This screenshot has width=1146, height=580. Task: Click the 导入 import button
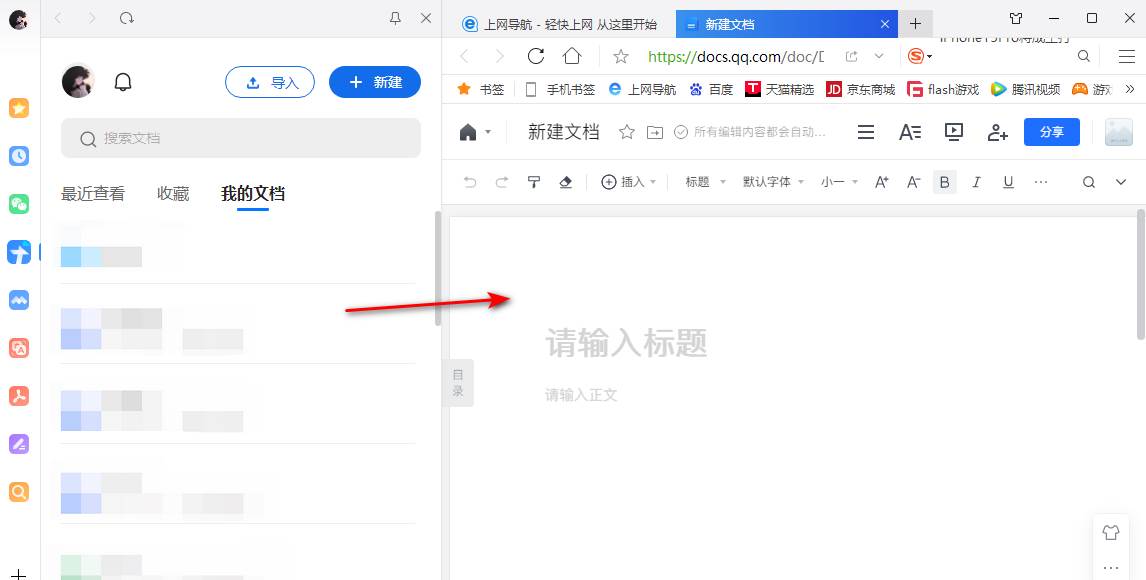tap(270, 82)
